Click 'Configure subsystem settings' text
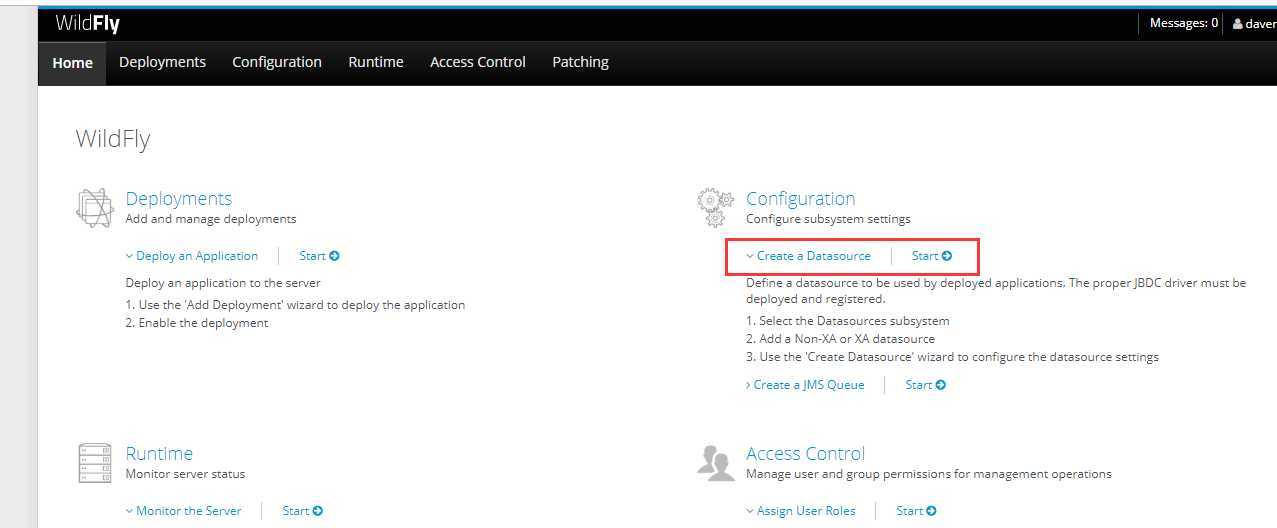The width and height of the screenshot is (1277, 528). (x=828, y=219)
